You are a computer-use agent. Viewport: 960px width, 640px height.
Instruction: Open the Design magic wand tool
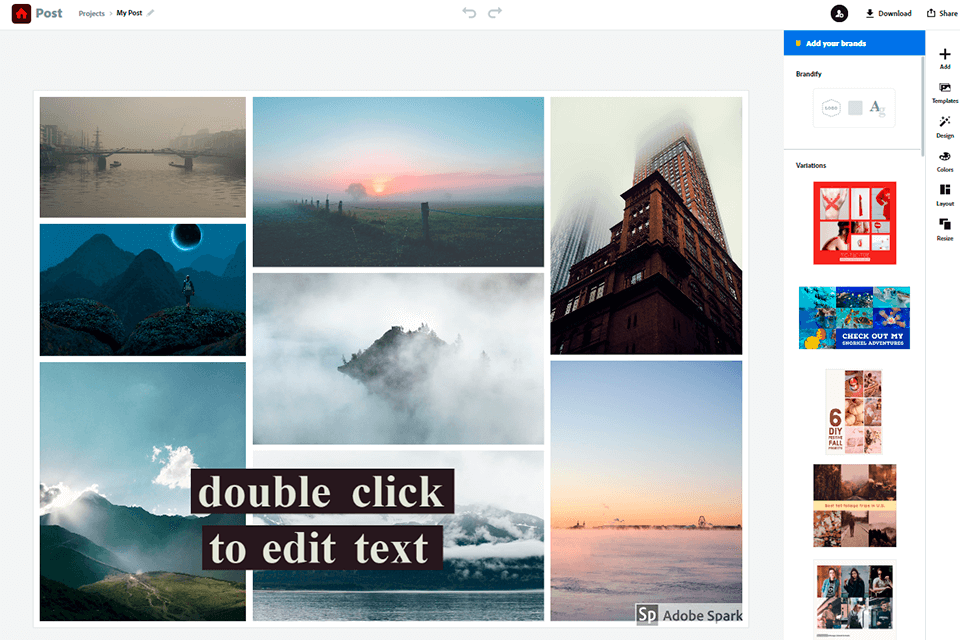coord(945,126)
